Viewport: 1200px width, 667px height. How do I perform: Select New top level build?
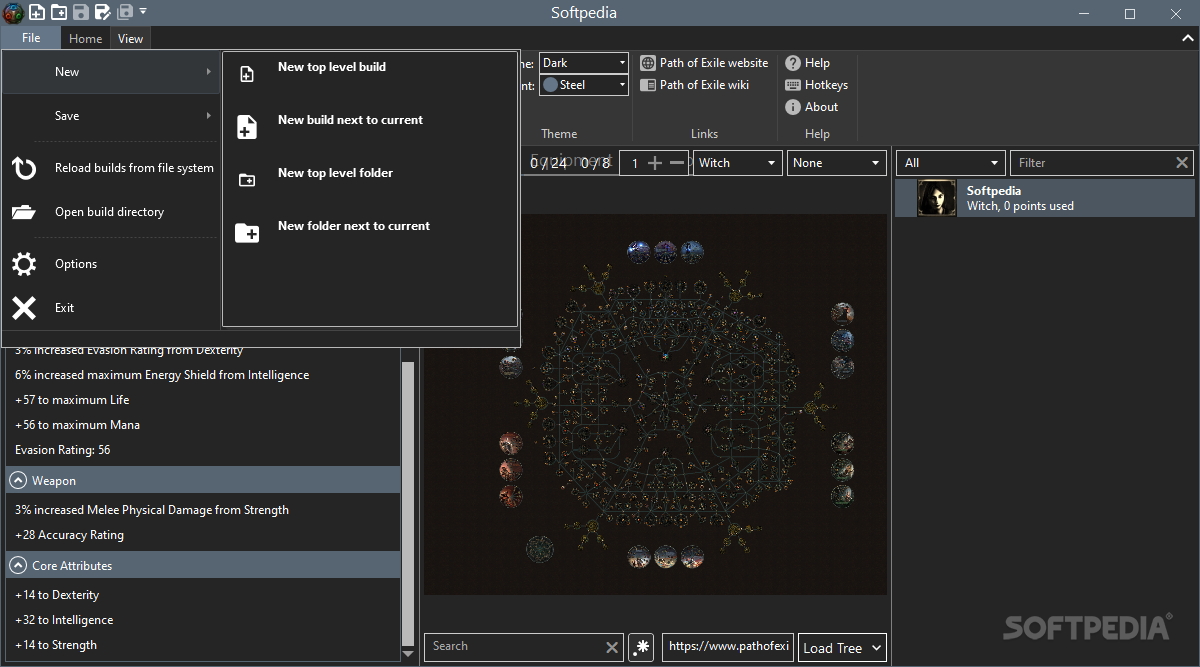pos(370,76)
